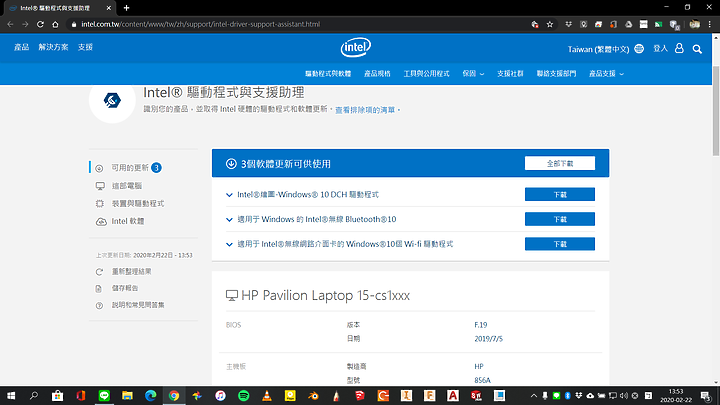720x405 pixels.
Task: Launch Blender from the taskbar
Action: (x=313, y=395)
